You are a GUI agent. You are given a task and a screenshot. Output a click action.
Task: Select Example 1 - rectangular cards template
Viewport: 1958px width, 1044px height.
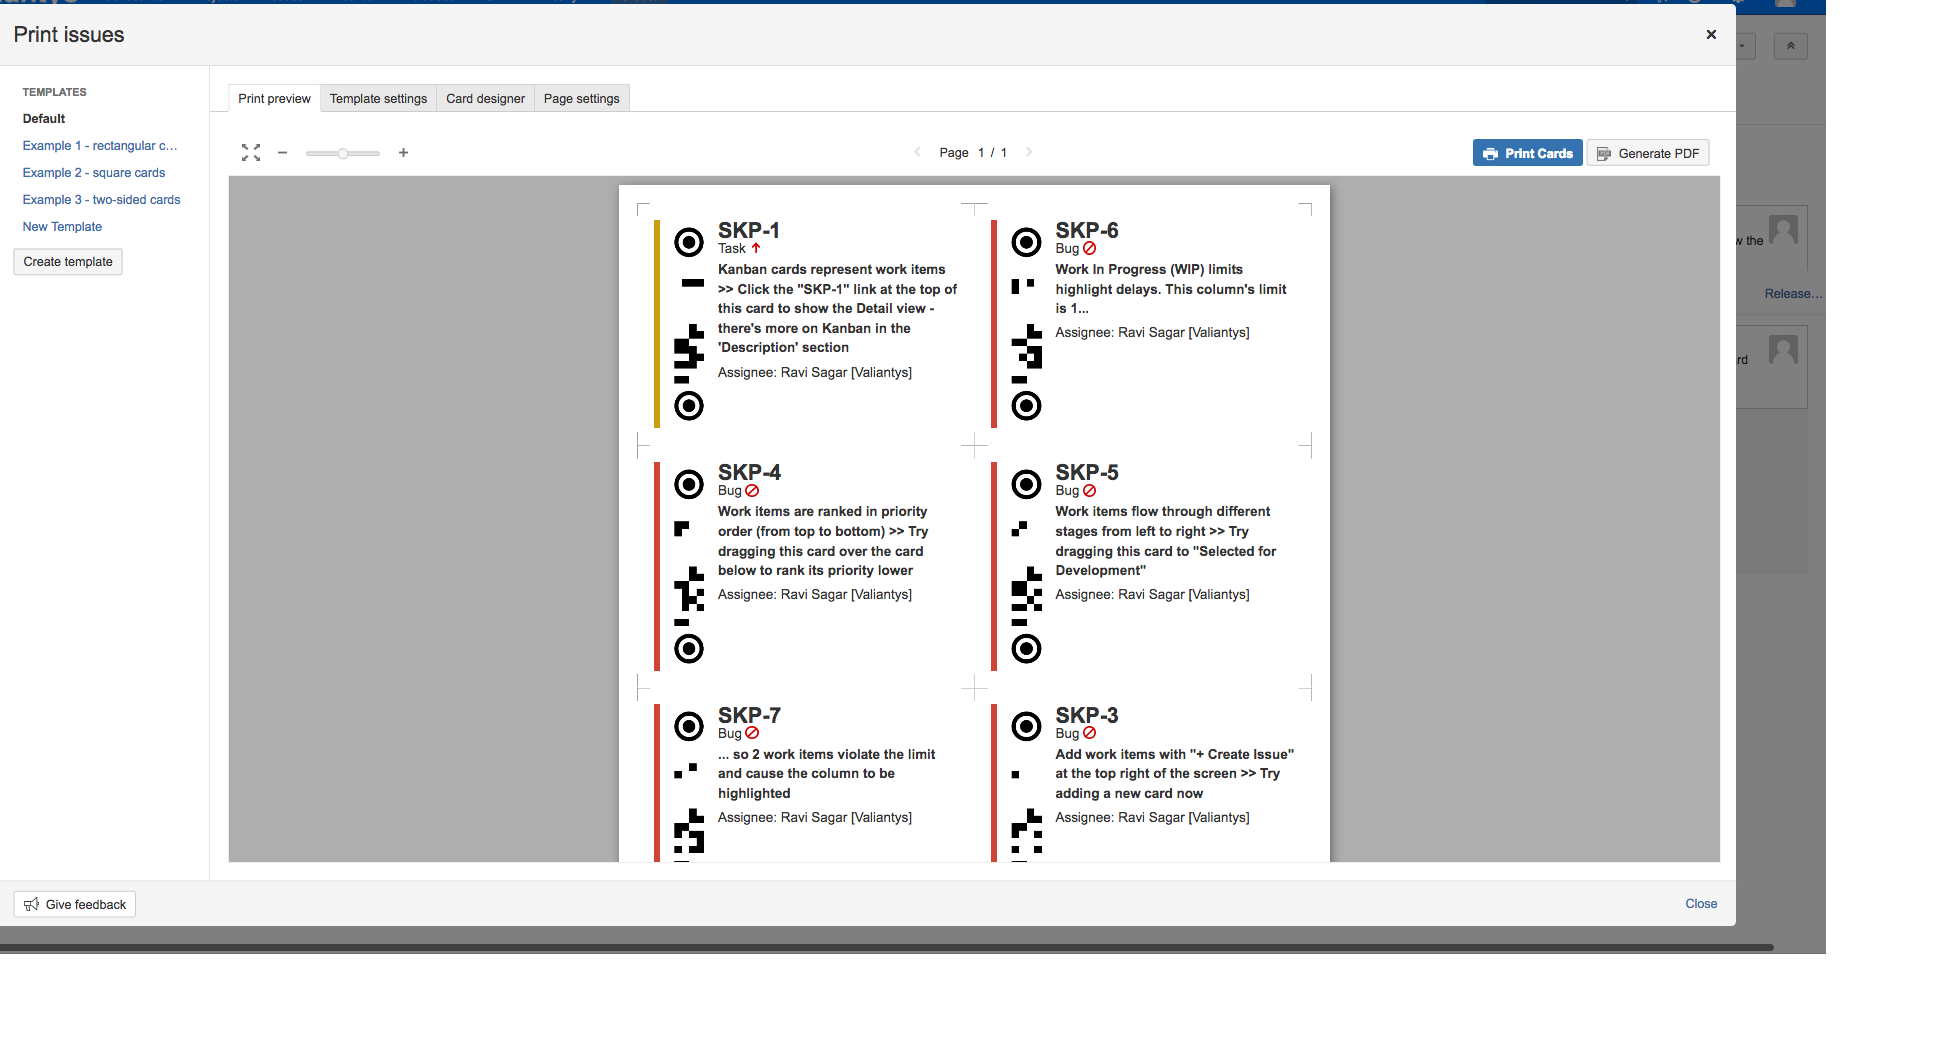pyautogui.click(x=100, y=145)
